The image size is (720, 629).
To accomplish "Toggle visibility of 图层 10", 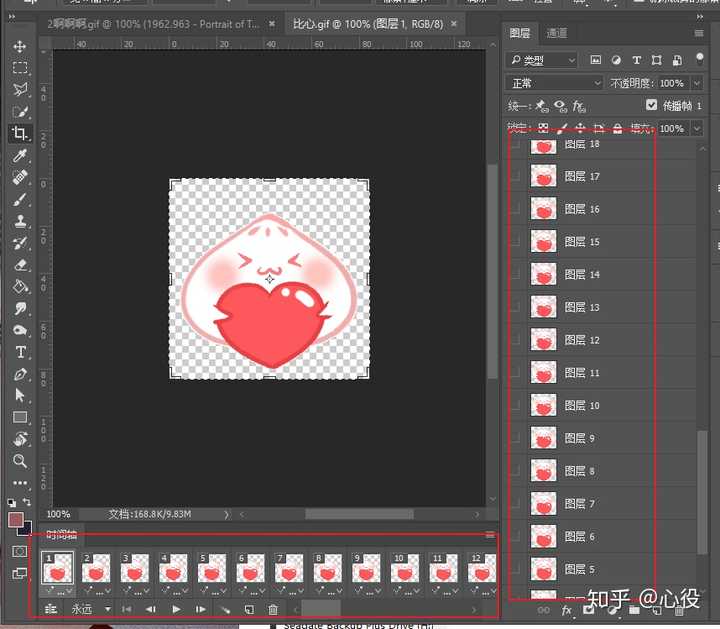I will click(515, 406).
